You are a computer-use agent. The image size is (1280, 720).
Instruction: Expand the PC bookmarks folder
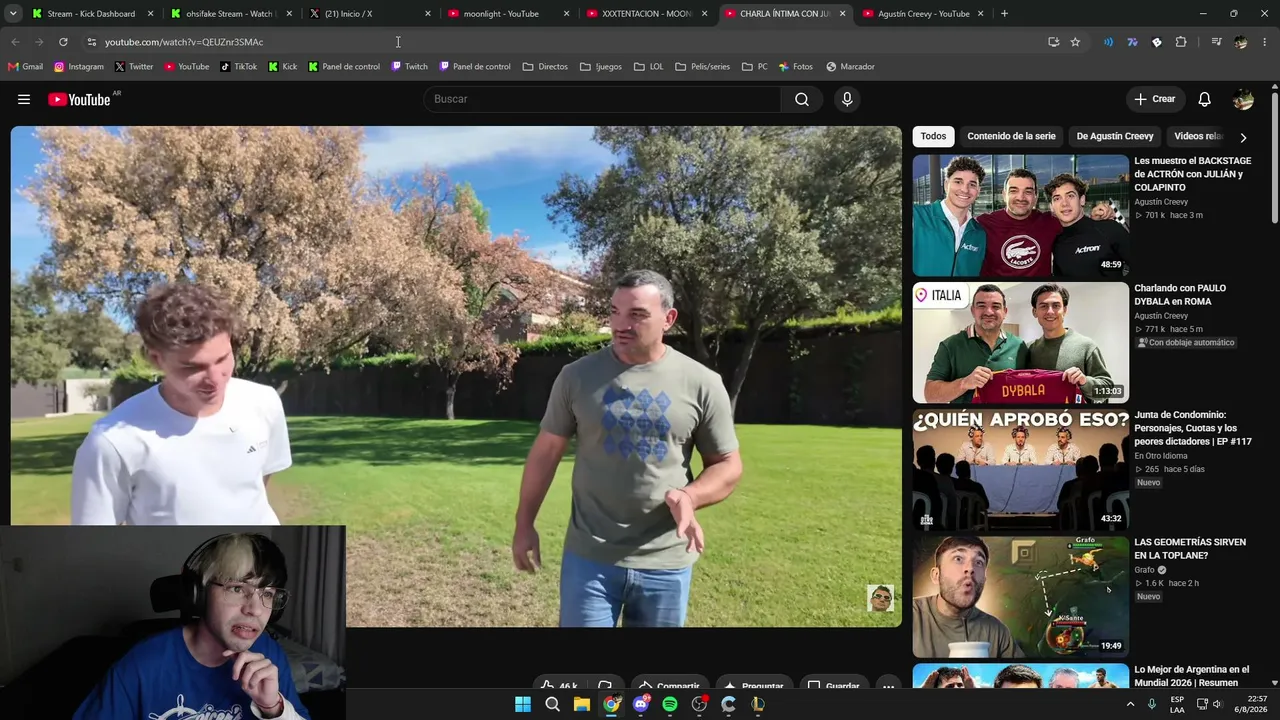point(755,67)
